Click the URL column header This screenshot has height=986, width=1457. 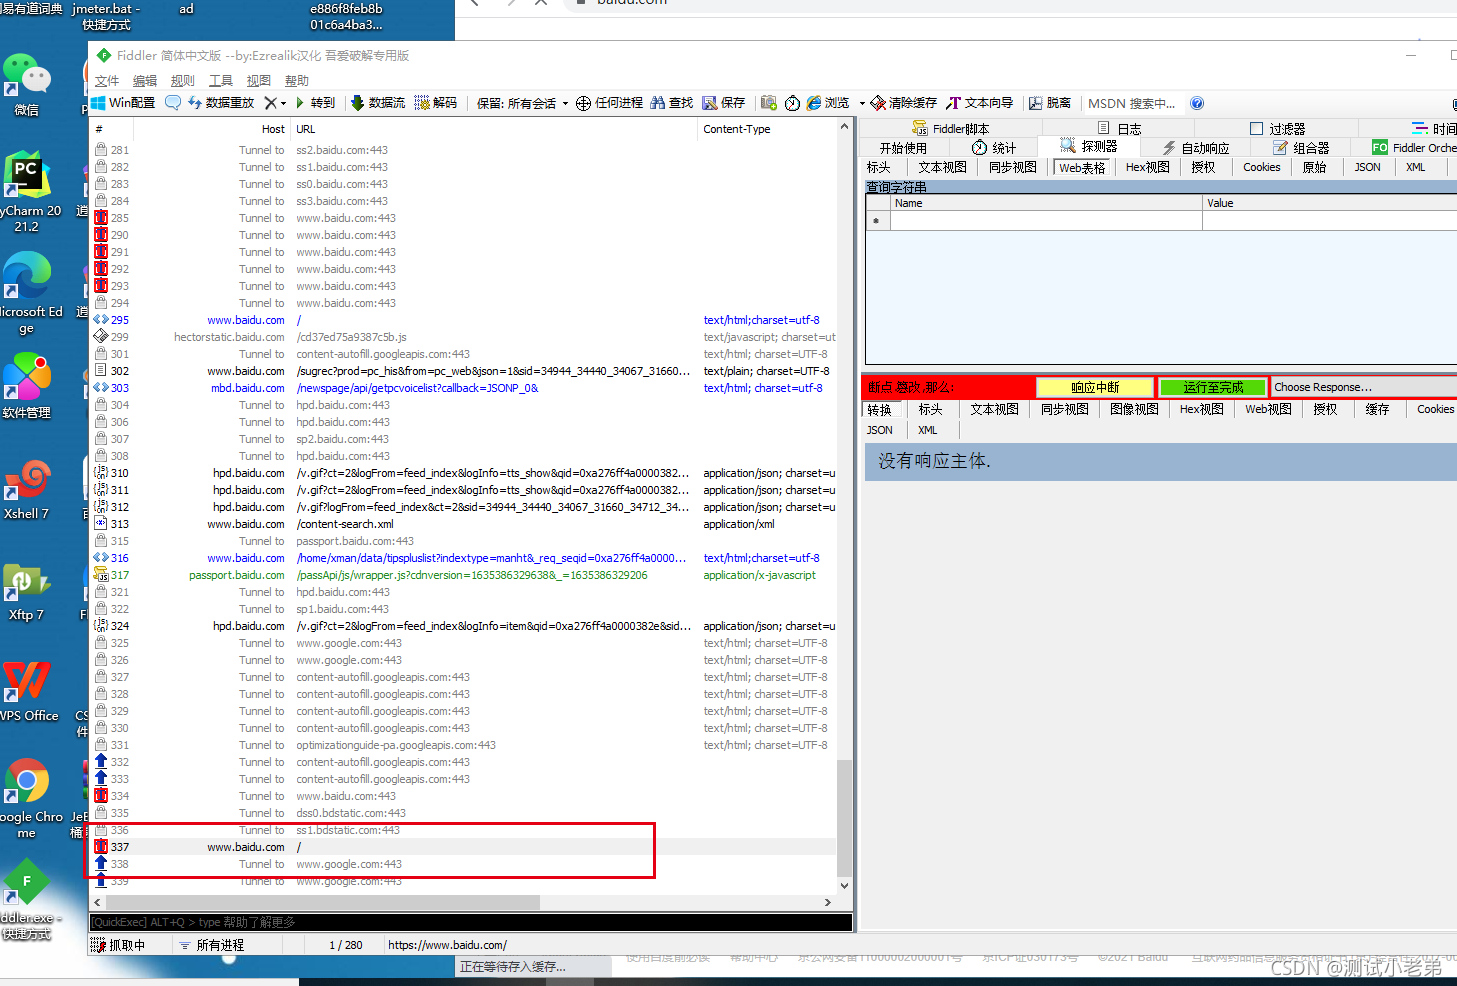pyautogui.click(x=494, y=129)
